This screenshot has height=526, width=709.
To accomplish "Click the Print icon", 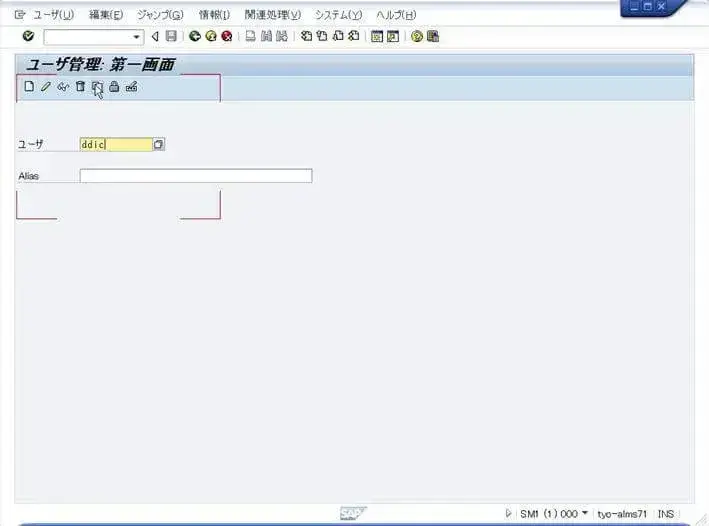I will point(251,36).
